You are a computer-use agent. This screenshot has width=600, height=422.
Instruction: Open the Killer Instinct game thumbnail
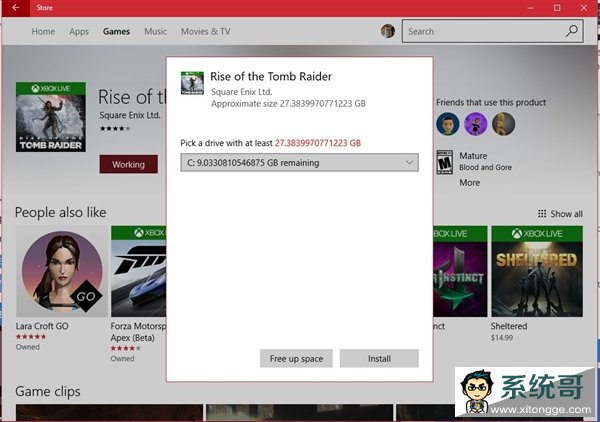pyautogui.click(x=460, y=271)
